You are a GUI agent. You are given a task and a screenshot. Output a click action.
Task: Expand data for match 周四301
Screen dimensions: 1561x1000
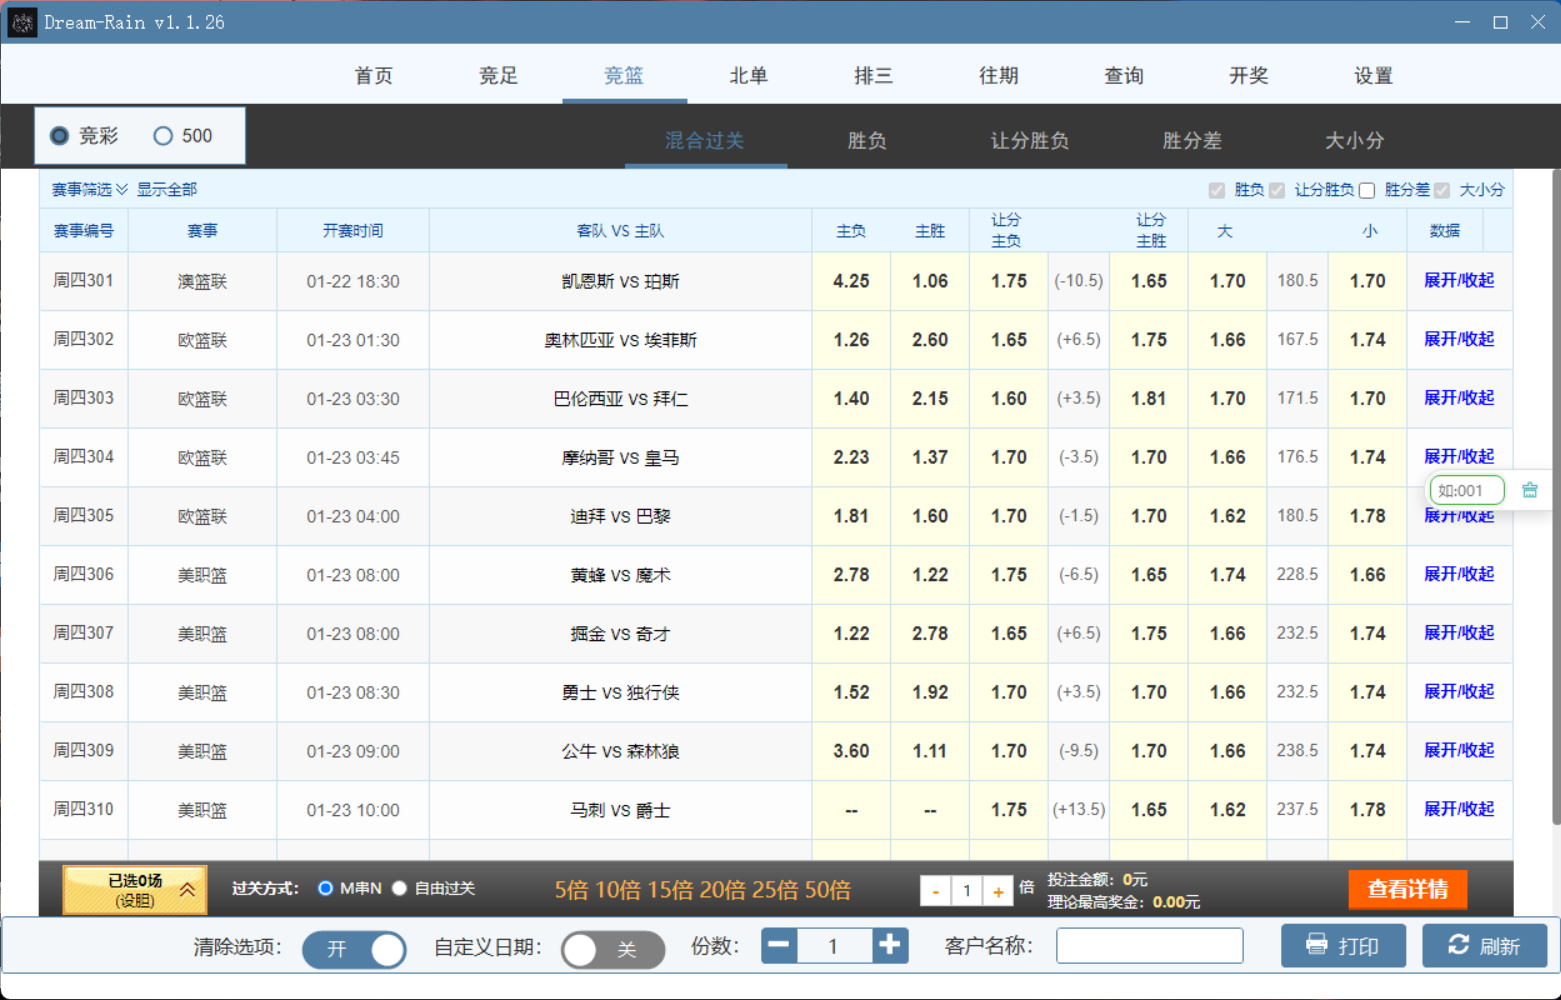(x=1458, y=281)
